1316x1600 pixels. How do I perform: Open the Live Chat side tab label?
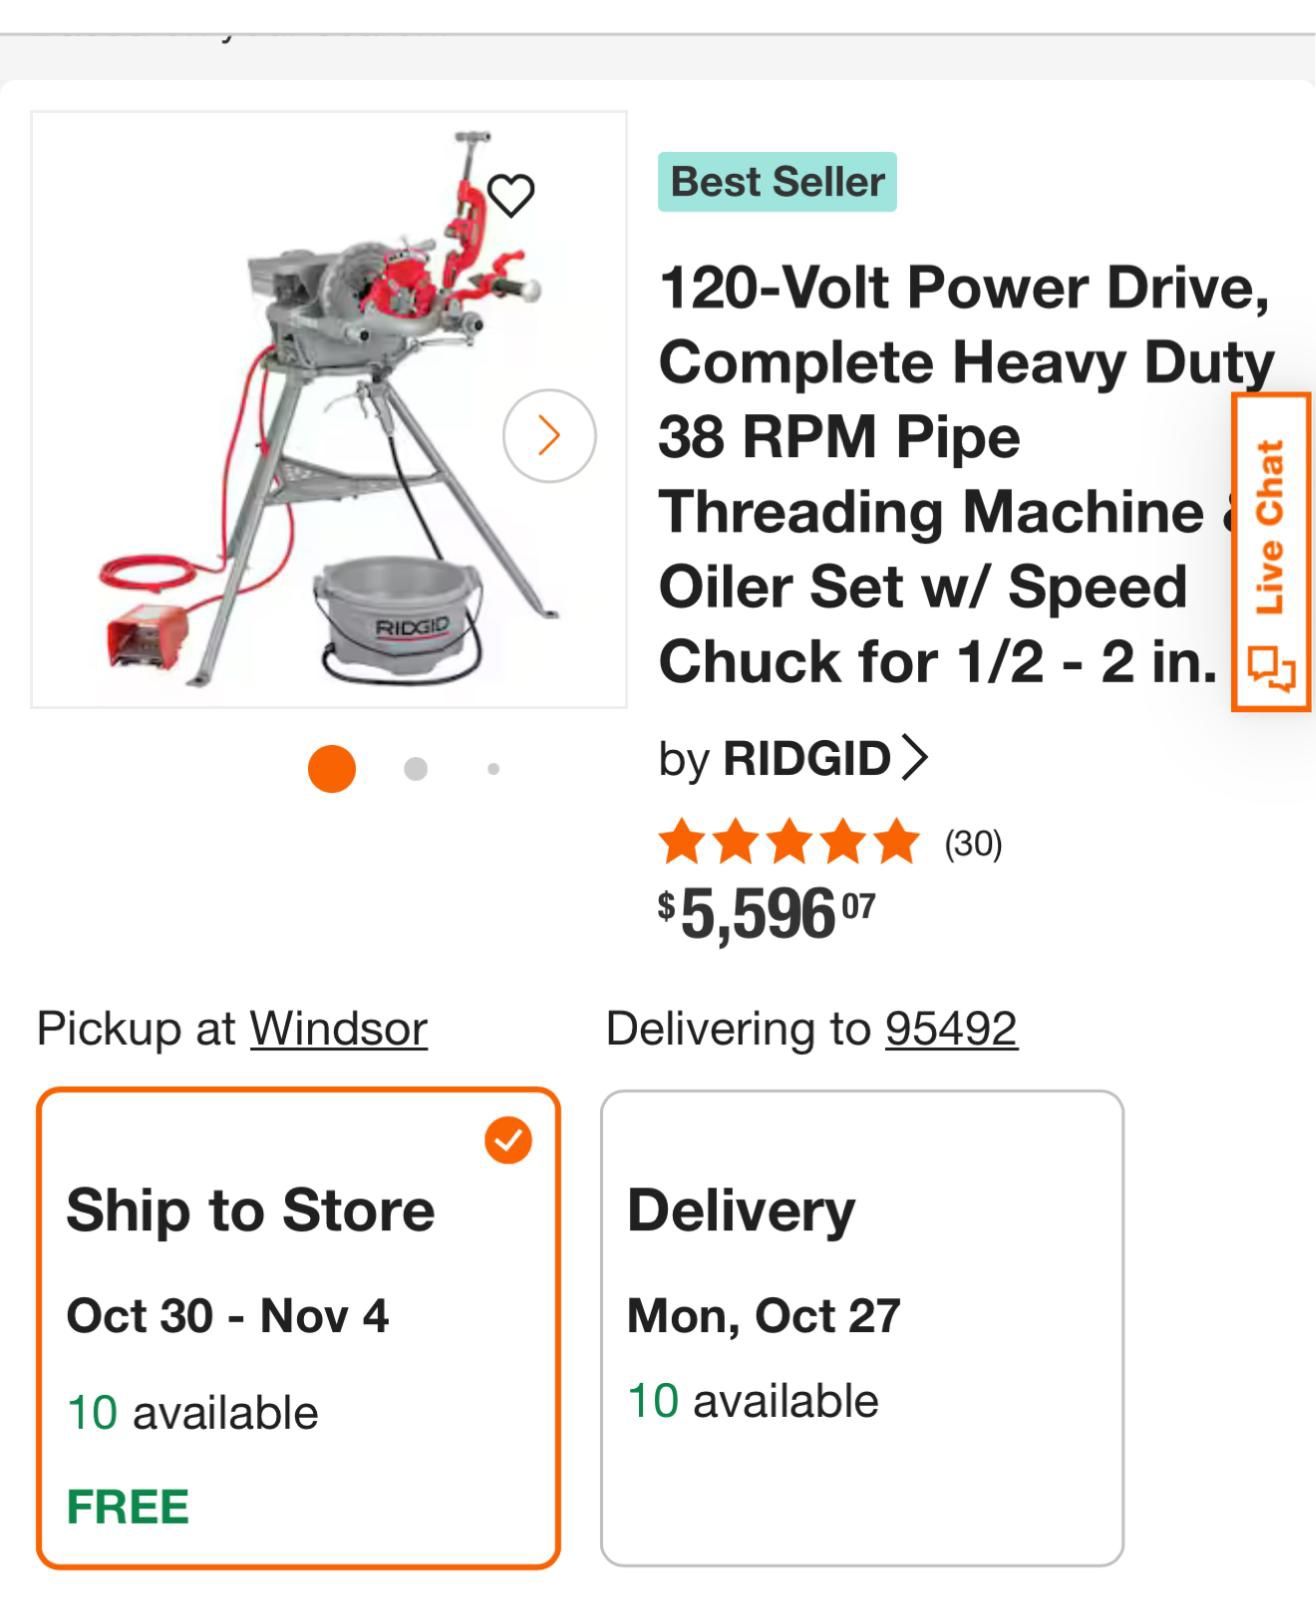click(x=1270, y=527)
